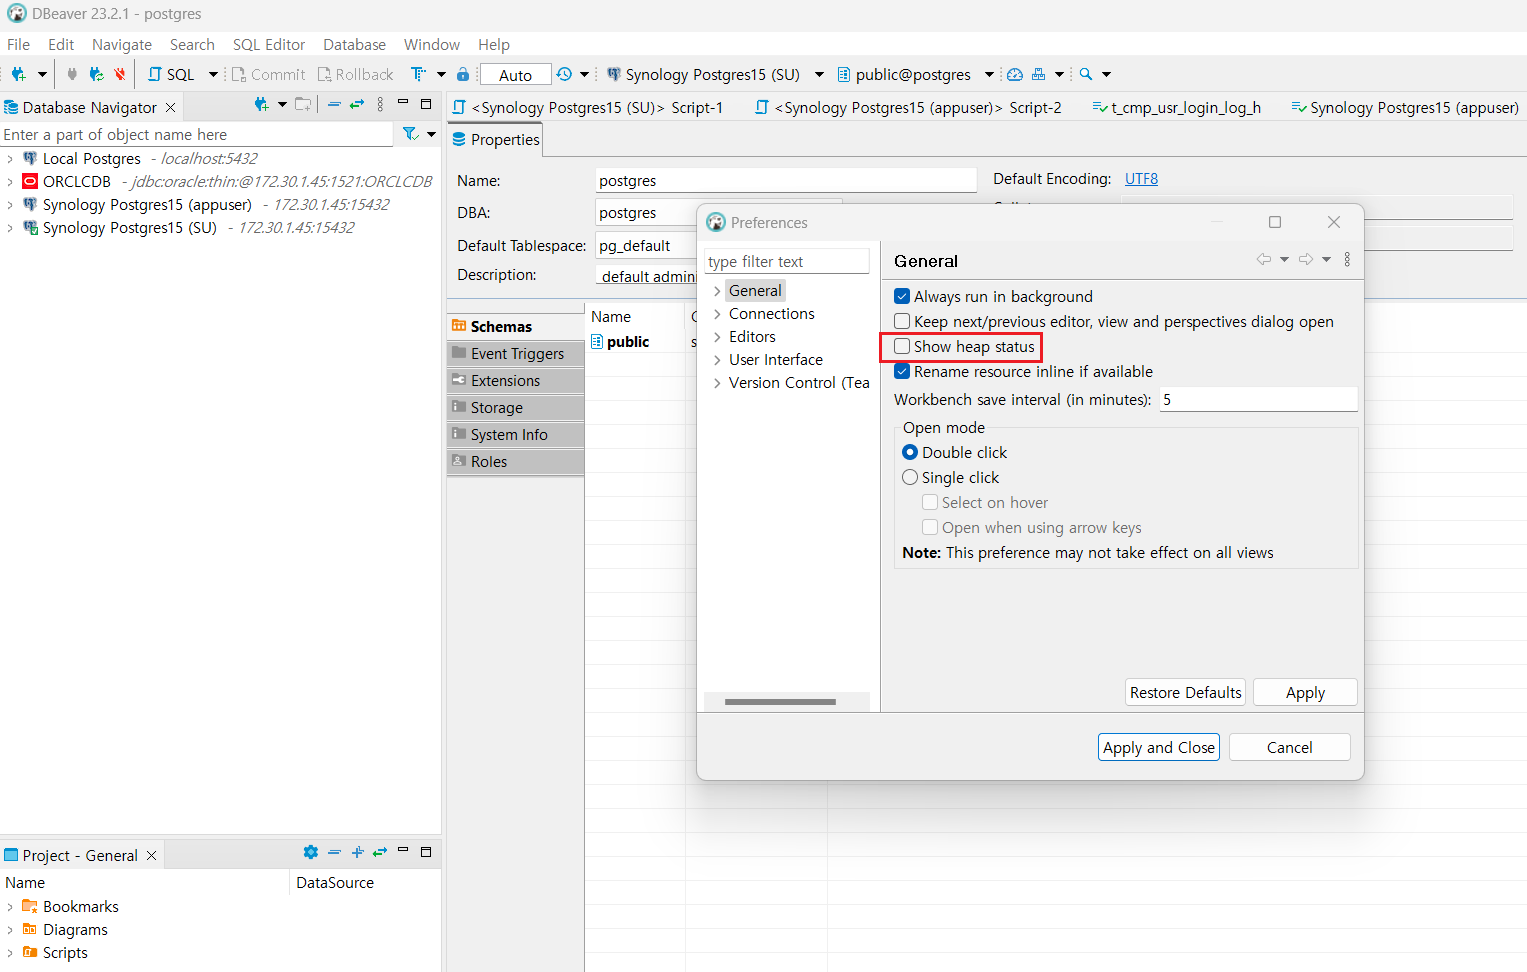Click the Connect plug icon in main toolbar

pyautogui.click(x=72, y=74)
